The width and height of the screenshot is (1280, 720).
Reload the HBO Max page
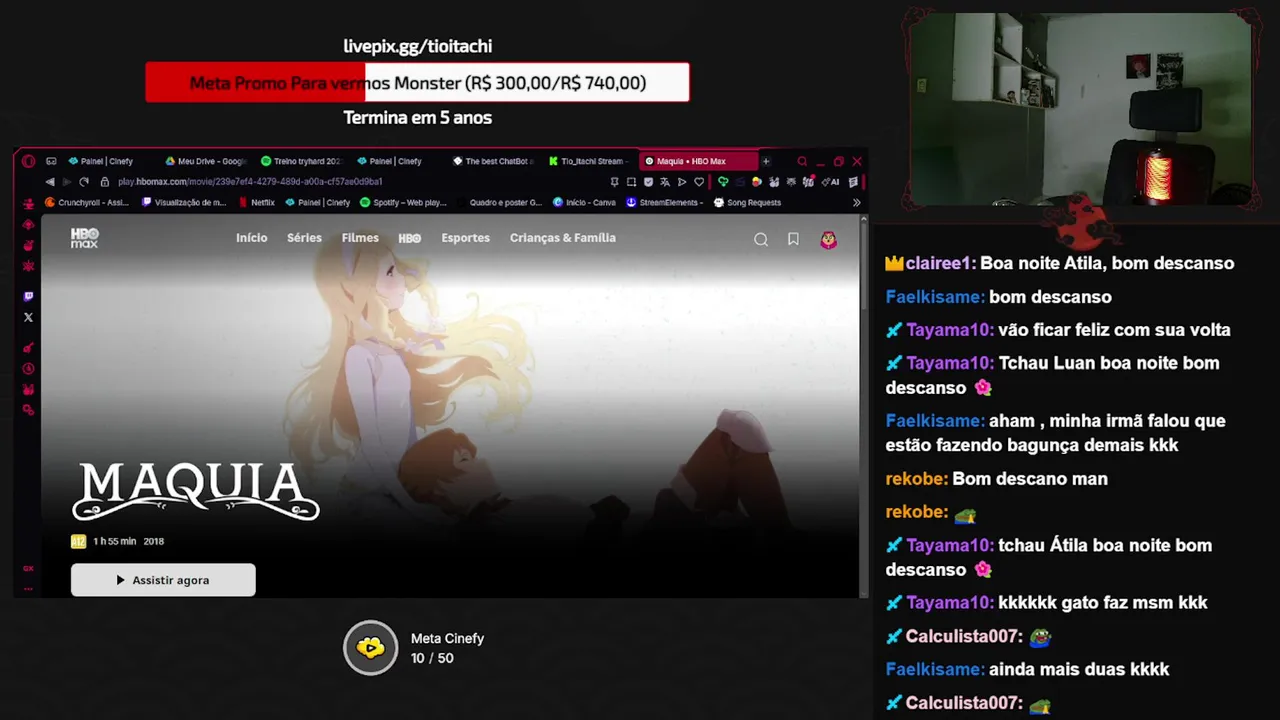coord(84,182)
